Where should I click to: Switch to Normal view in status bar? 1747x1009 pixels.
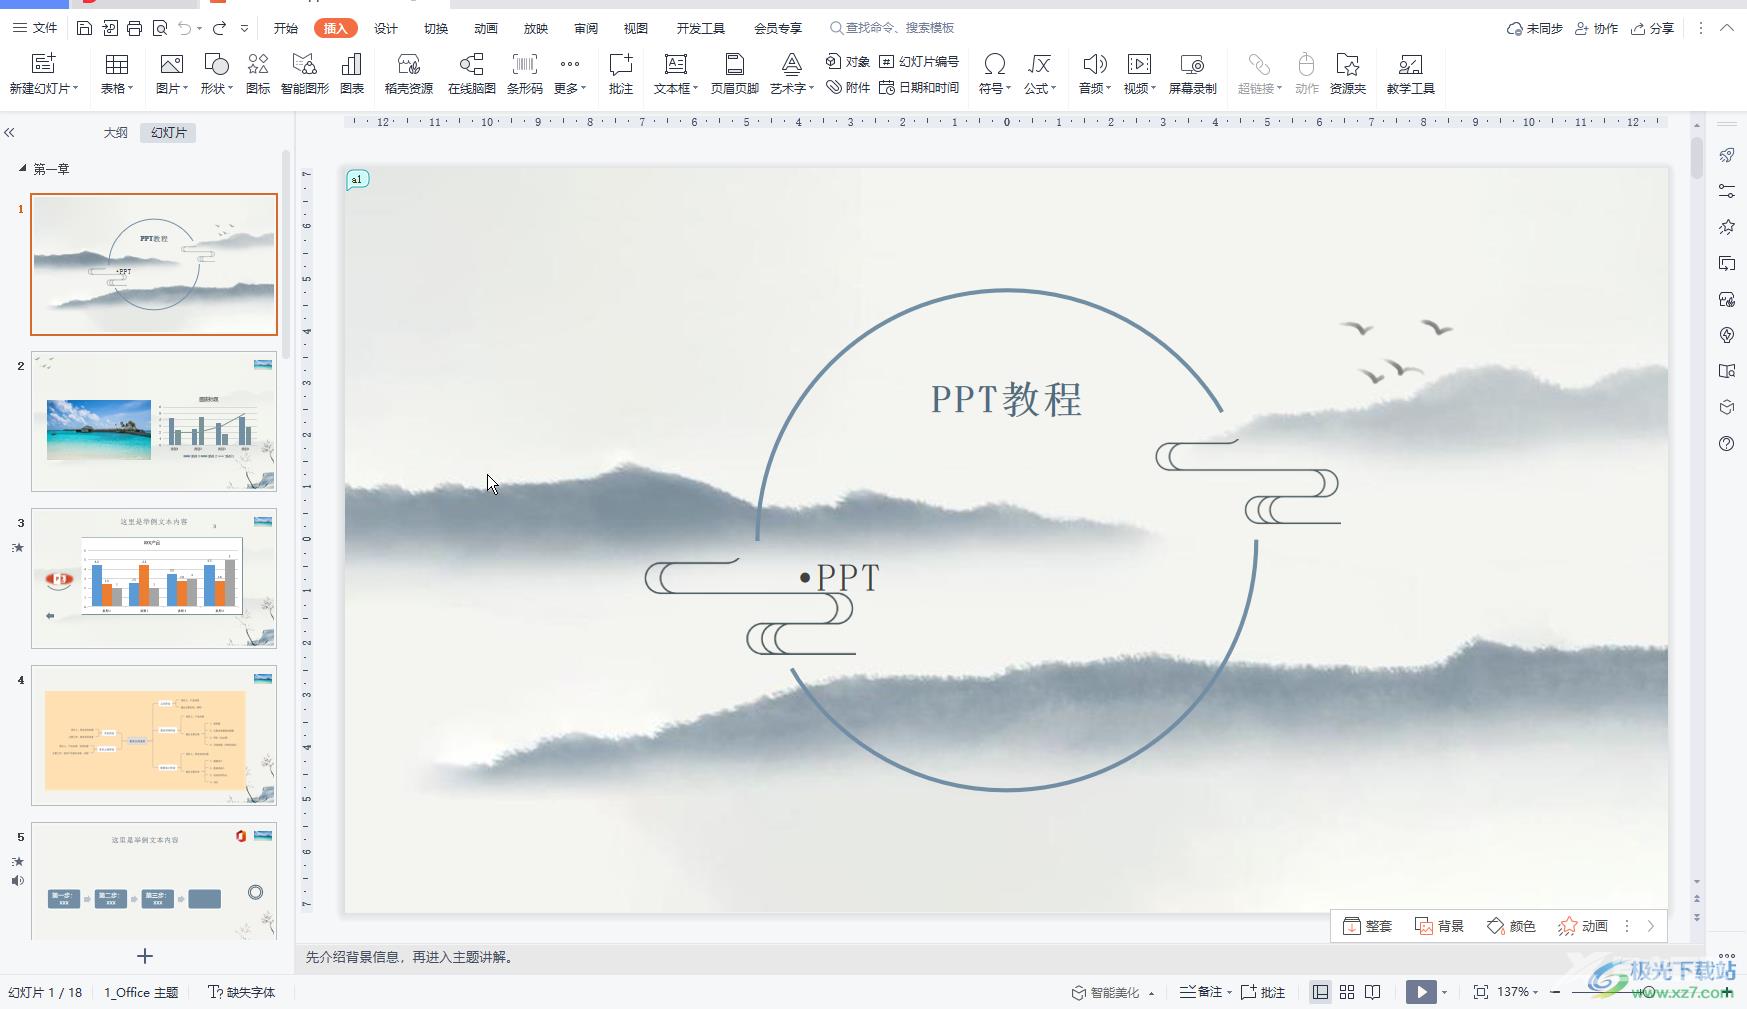pos(1321,992)
